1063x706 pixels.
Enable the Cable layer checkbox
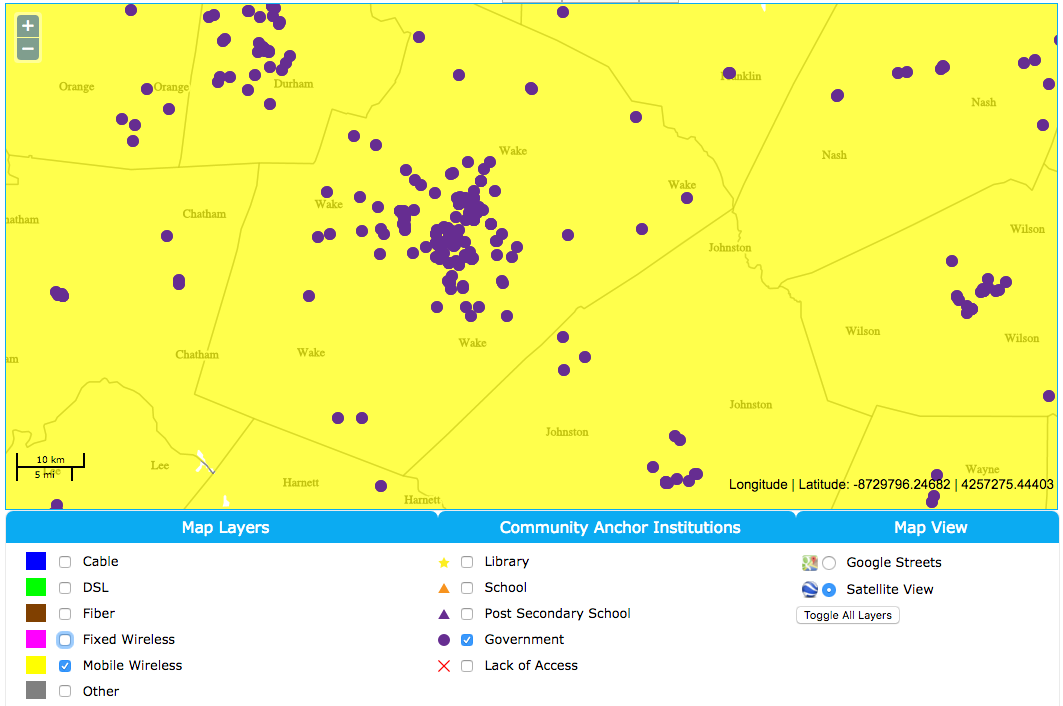65,562
